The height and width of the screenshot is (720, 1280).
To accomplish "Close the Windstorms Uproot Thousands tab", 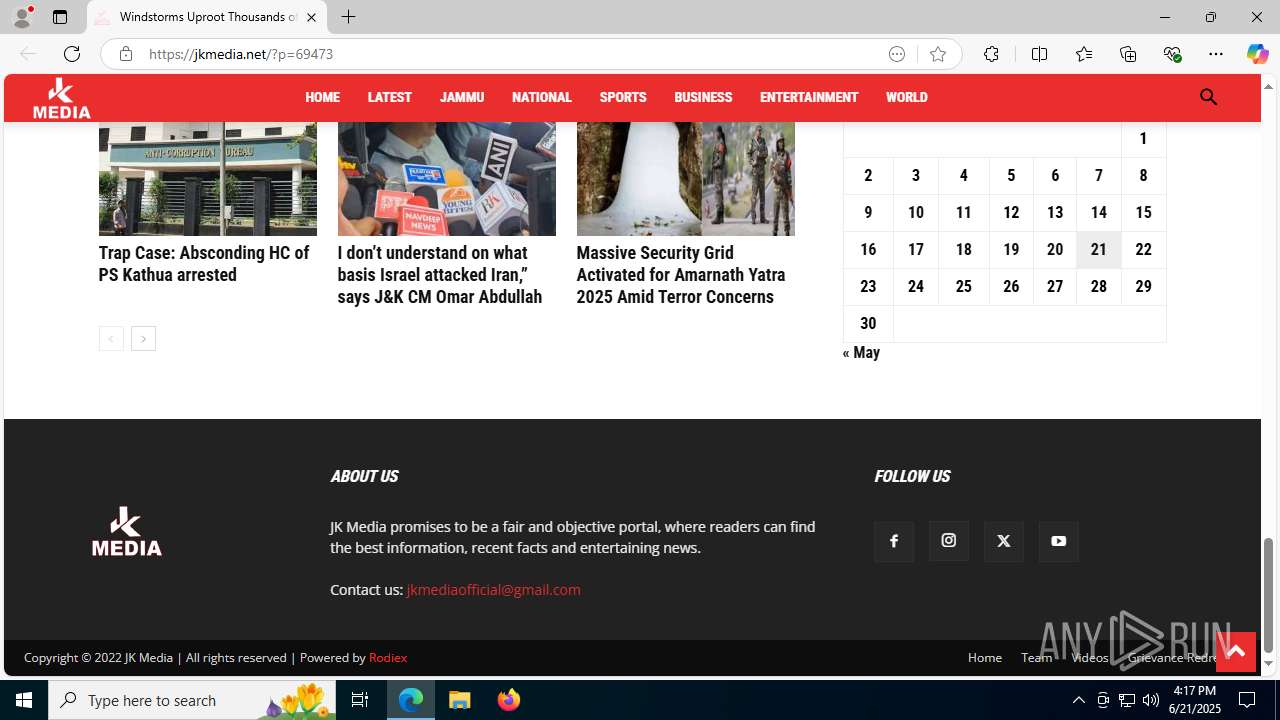I will point(311,17).
